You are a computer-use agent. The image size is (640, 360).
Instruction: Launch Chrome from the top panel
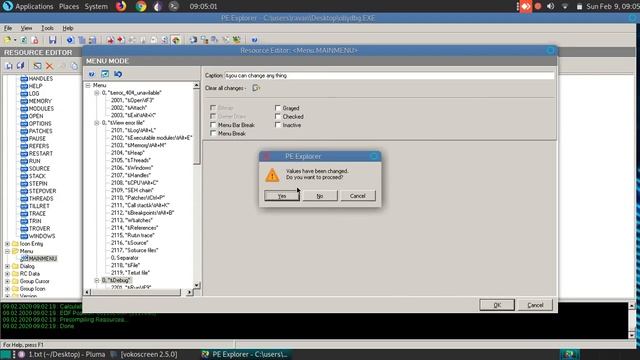click(x=141, y=6)
